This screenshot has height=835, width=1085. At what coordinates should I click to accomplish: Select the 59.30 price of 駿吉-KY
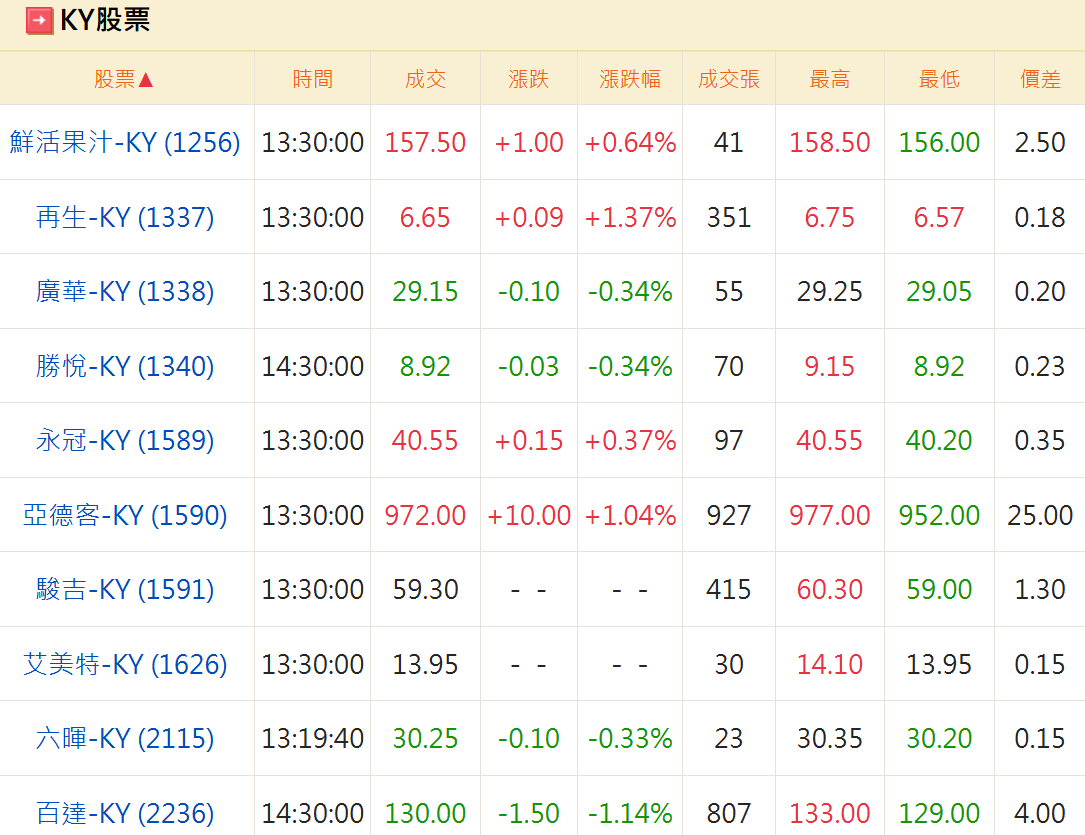point(425,589)
